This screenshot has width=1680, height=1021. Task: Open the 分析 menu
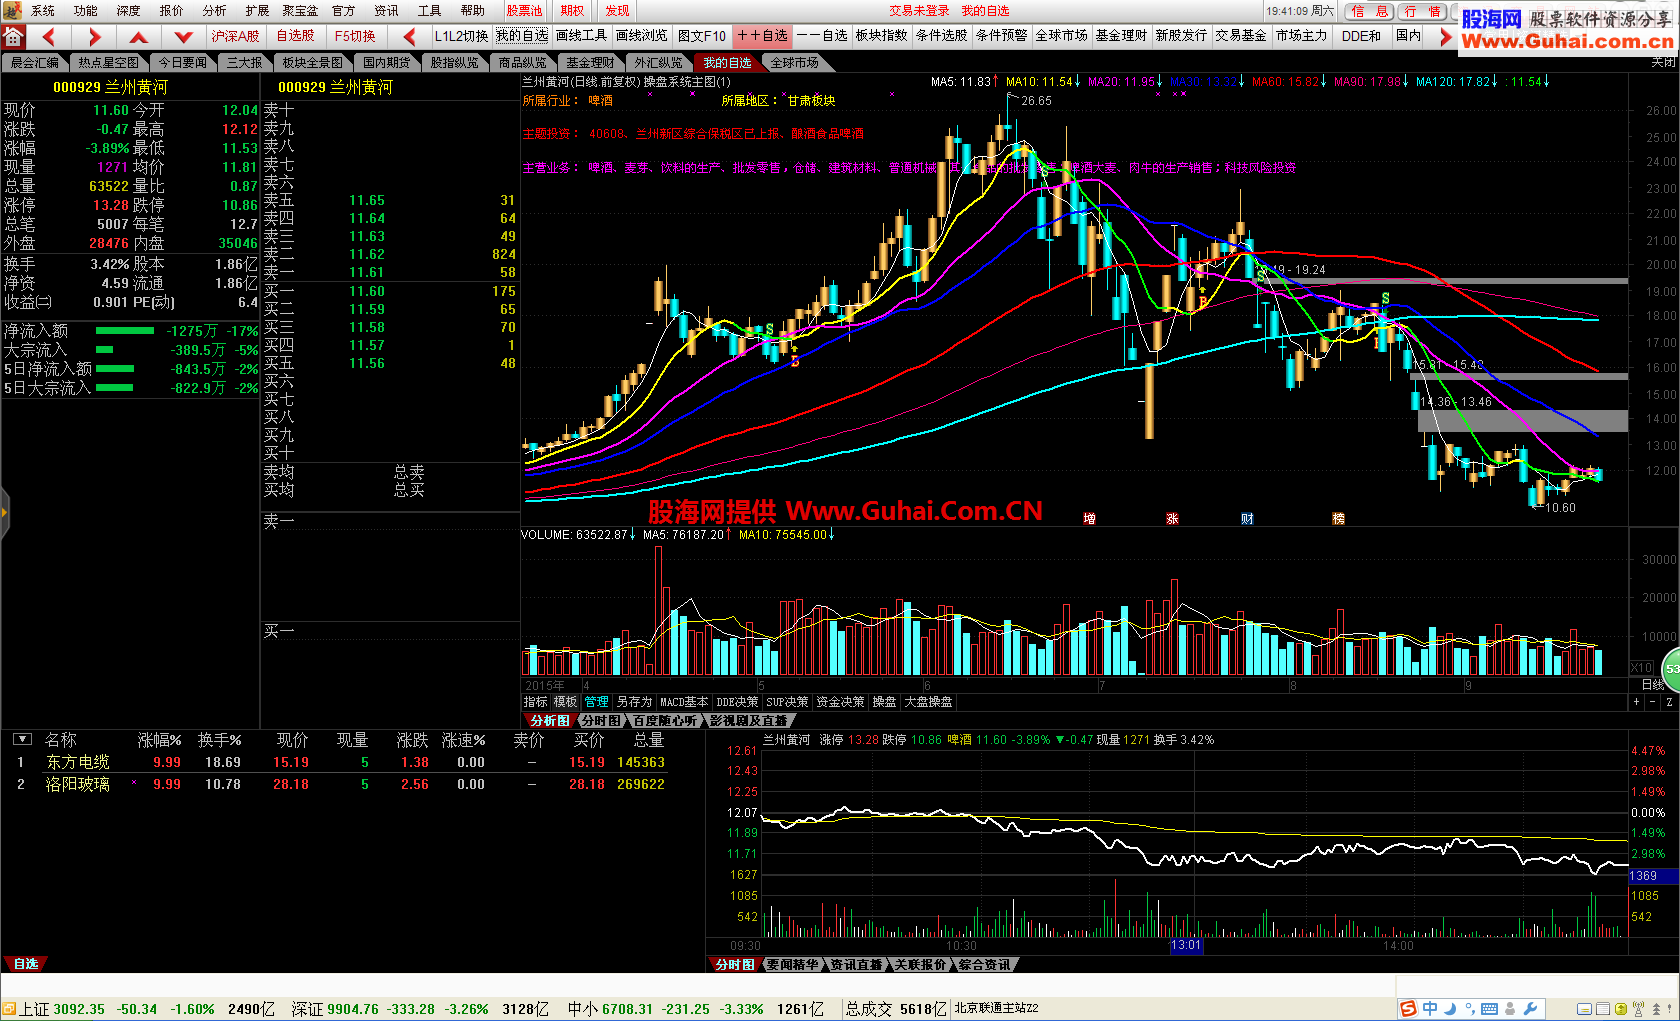[x=214, y=10]
